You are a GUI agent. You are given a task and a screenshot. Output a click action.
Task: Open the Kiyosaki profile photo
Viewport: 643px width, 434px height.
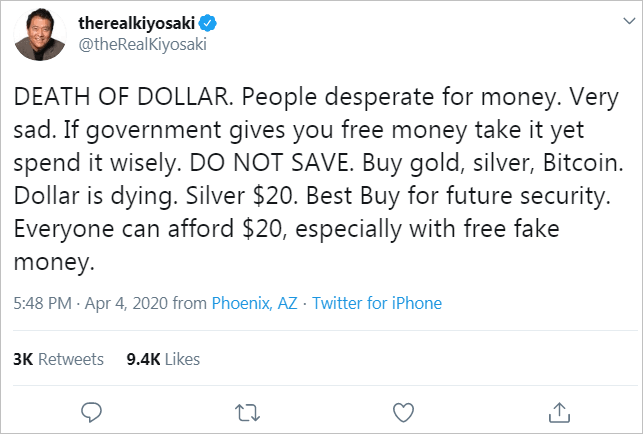point(35,35)
